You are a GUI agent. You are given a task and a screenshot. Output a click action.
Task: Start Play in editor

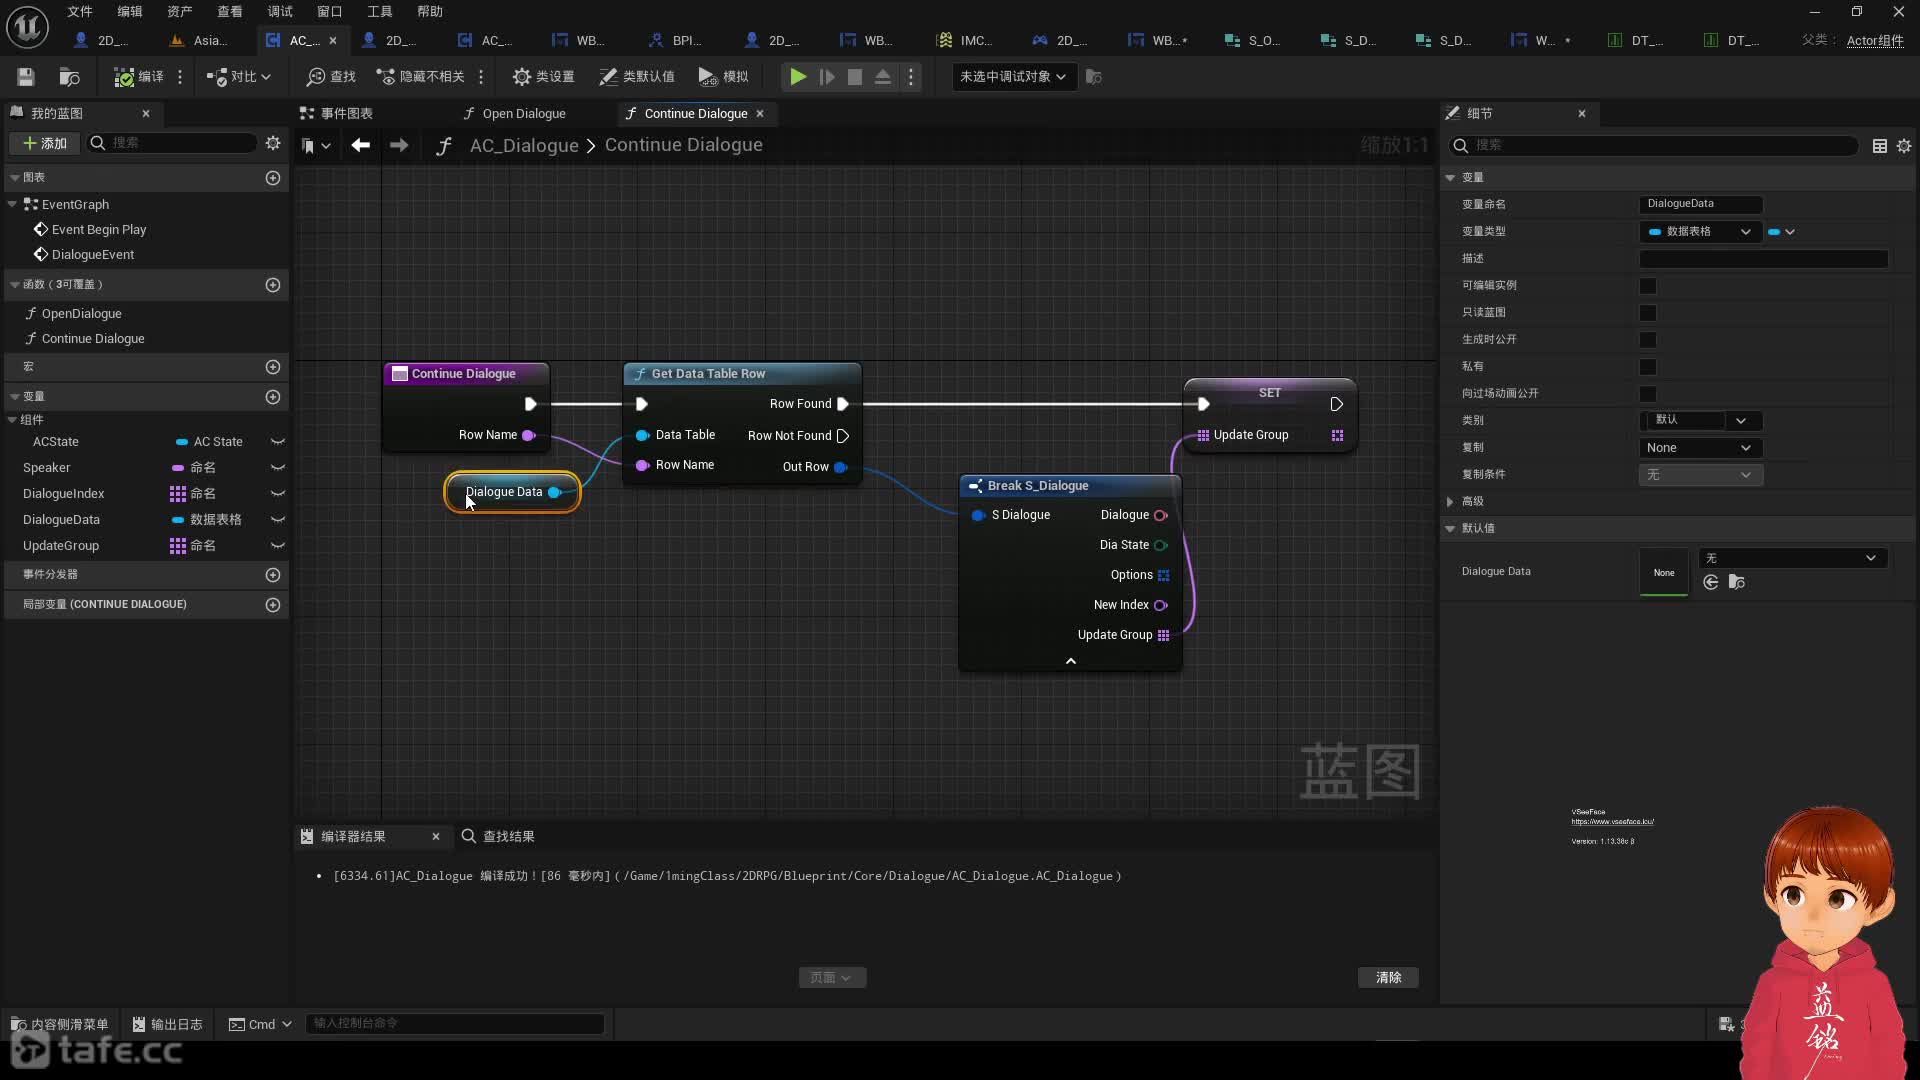click(798, 77)
